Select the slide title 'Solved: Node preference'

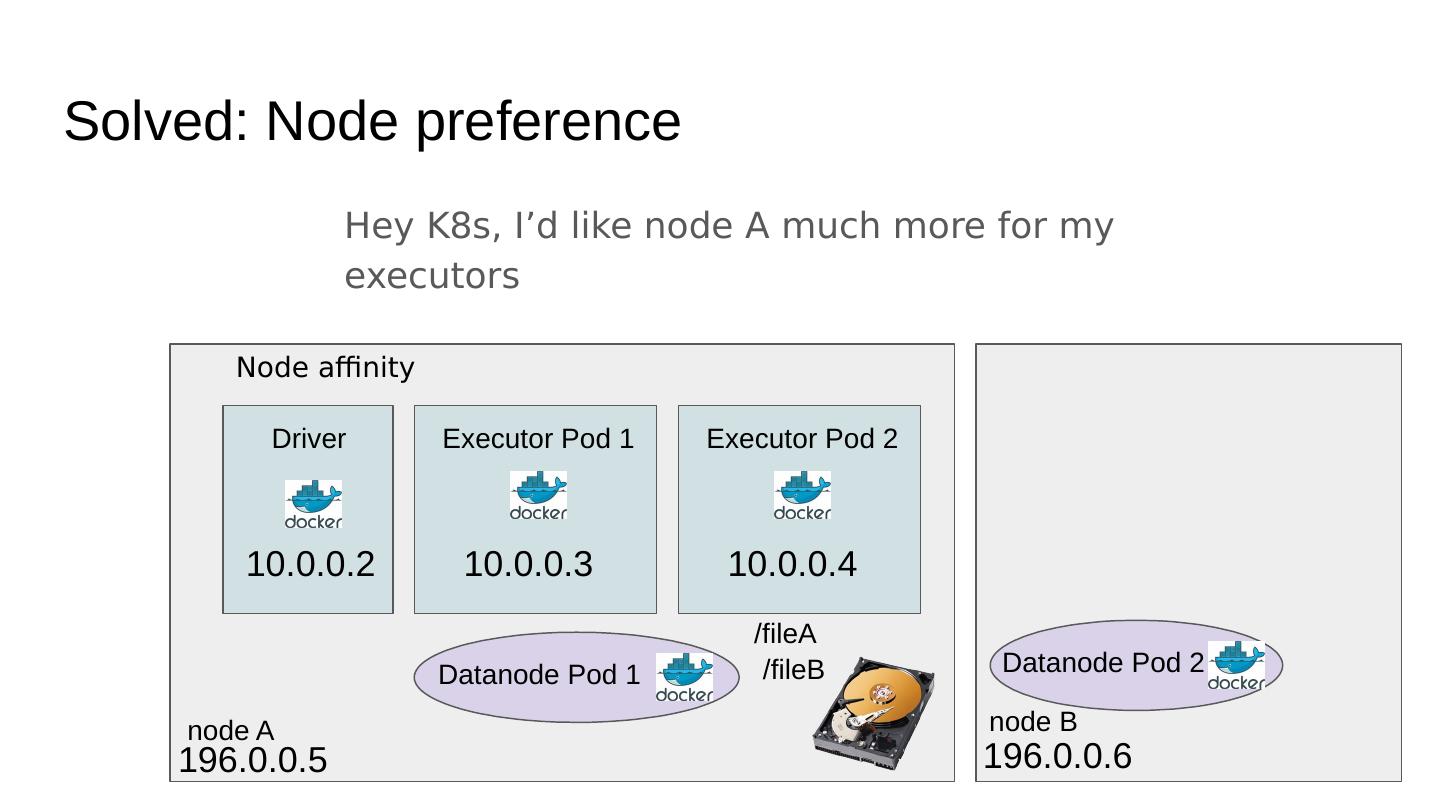(x=372, y=122)
